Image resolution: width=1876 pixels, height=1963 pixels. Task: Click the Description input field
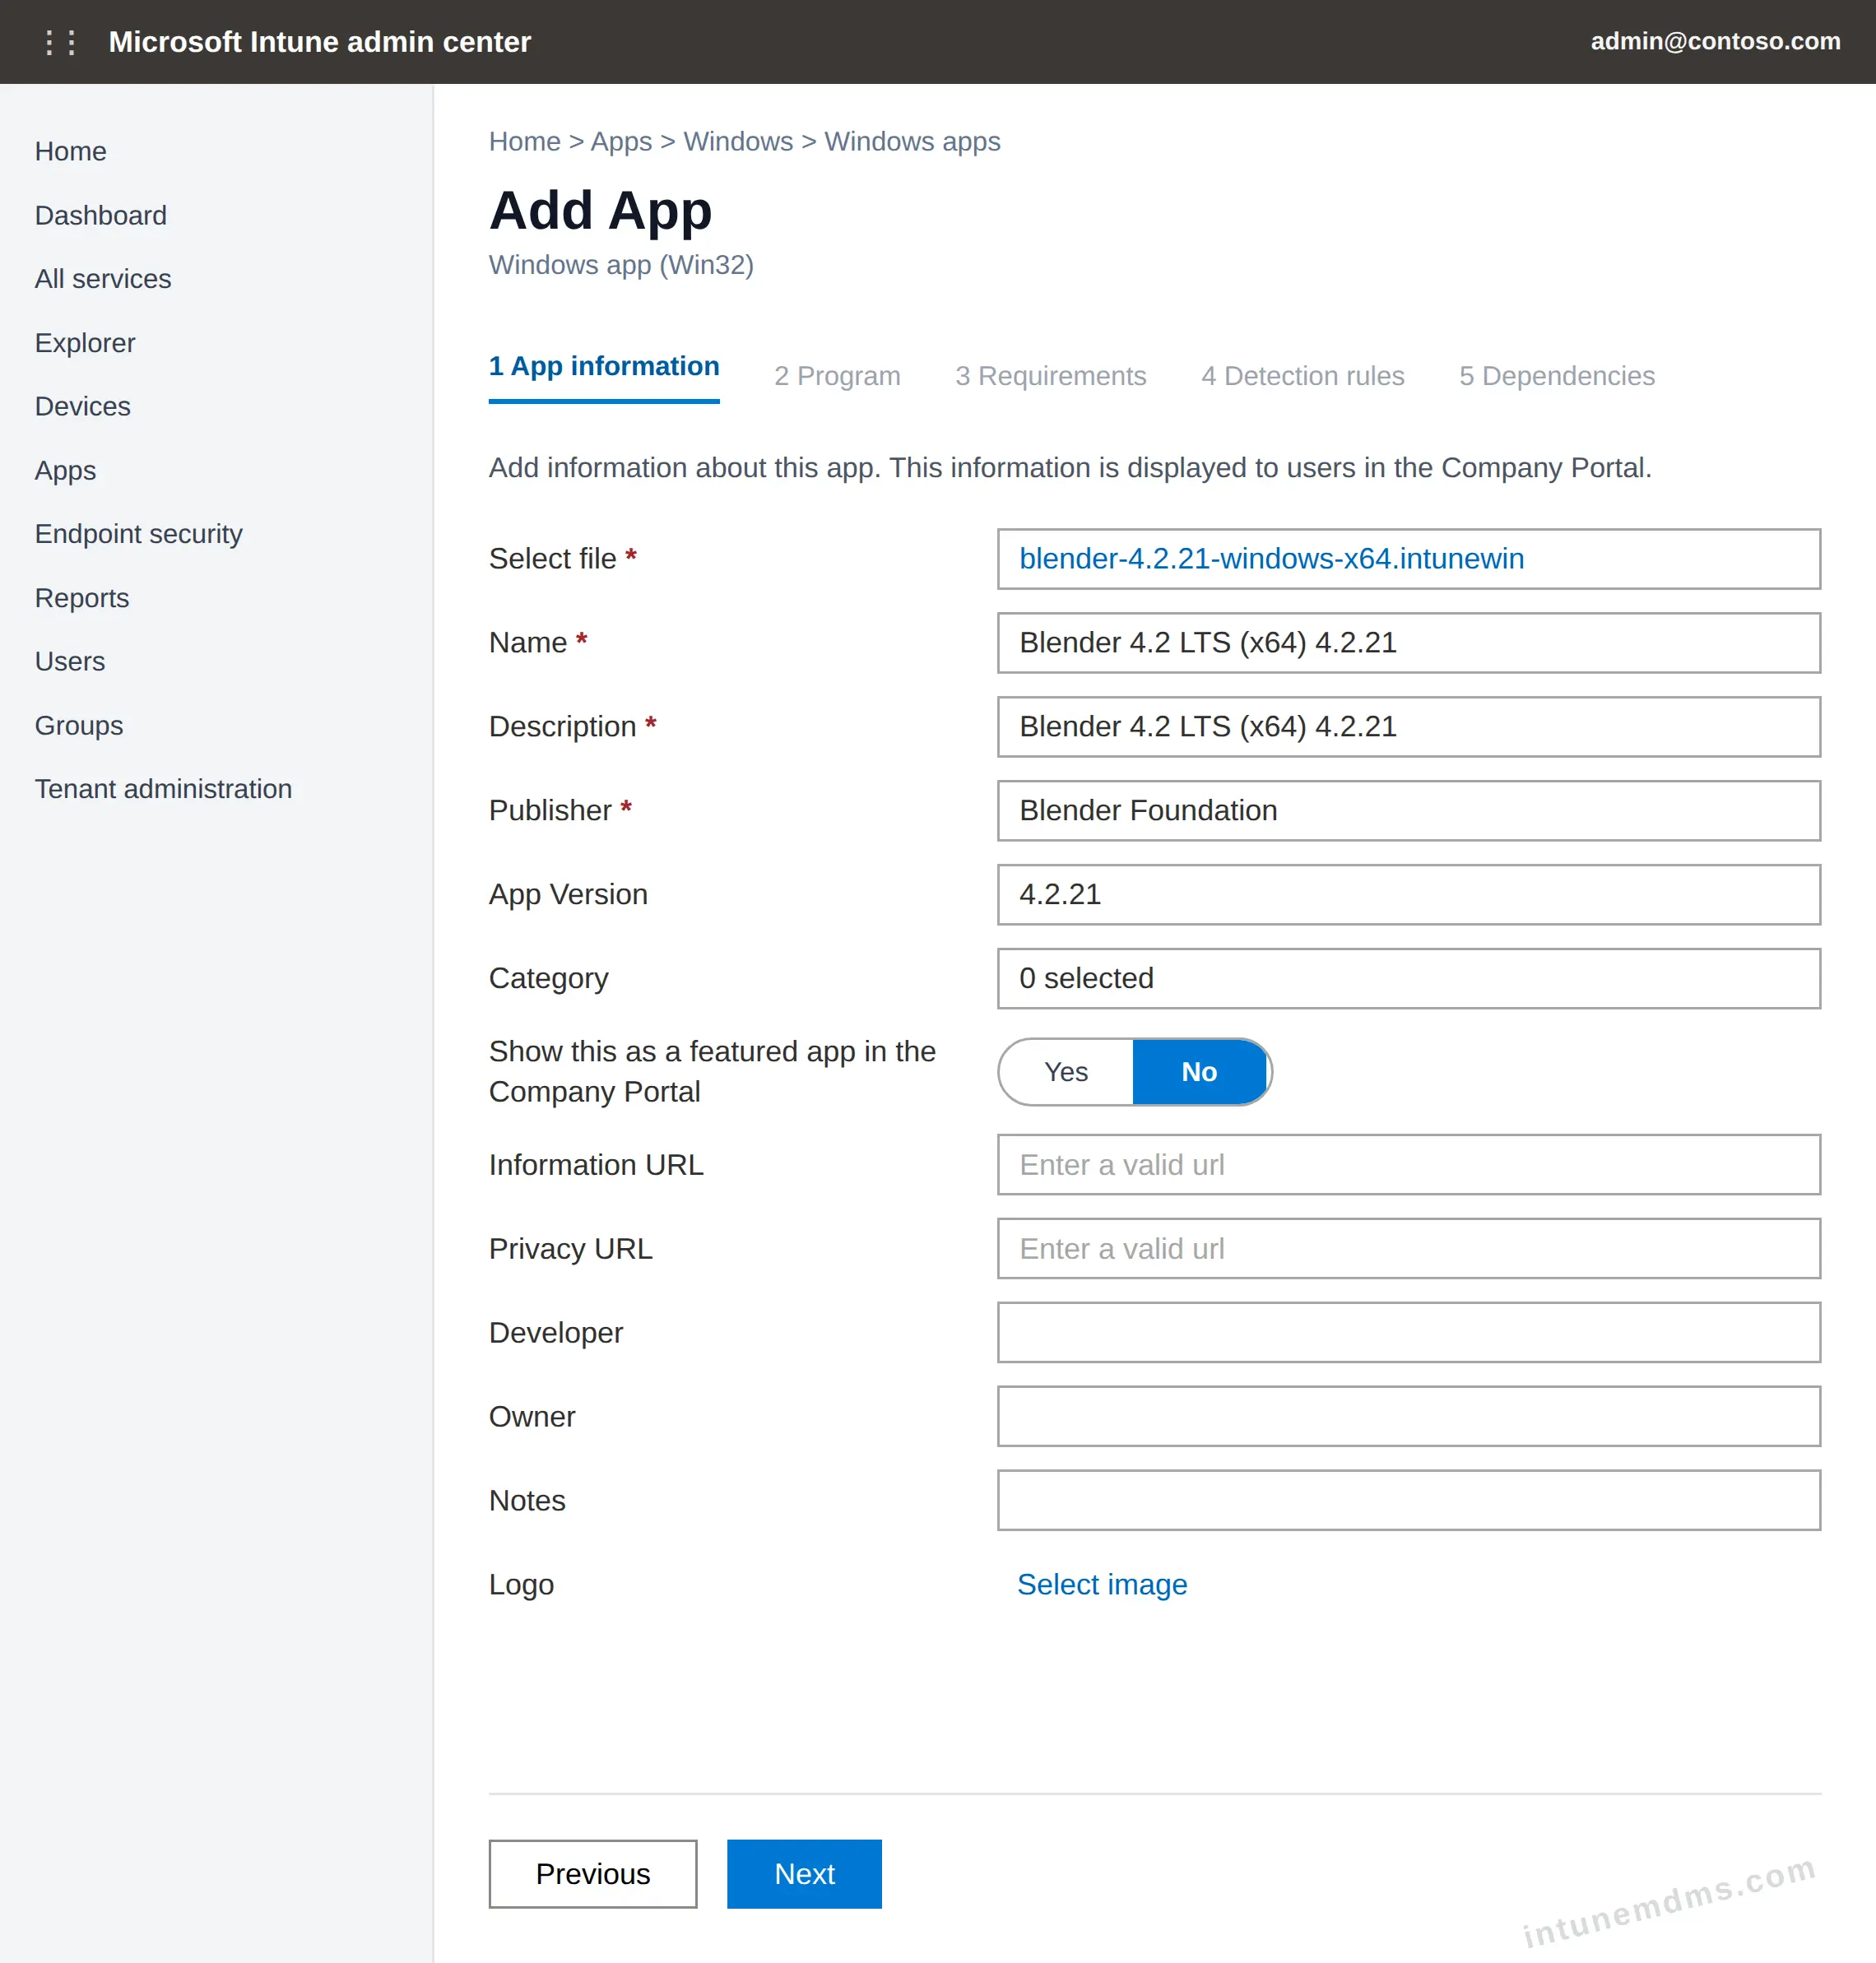click(1408, 726)
